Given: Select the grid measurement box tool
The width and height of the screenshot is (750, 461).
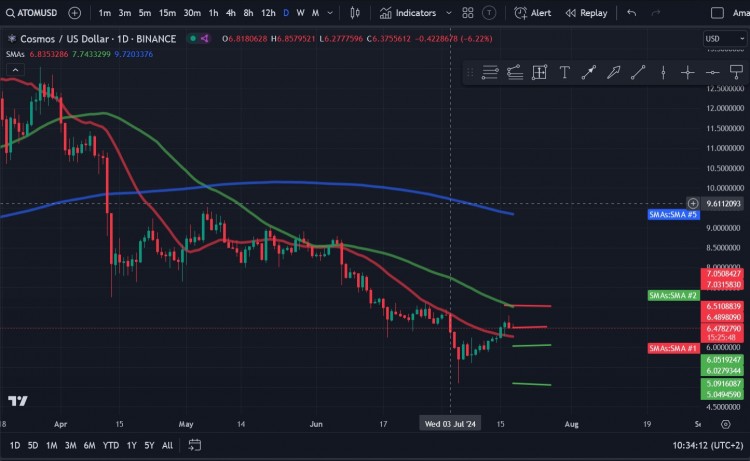Looking at the screenshot, I should [x=539, y=72].
